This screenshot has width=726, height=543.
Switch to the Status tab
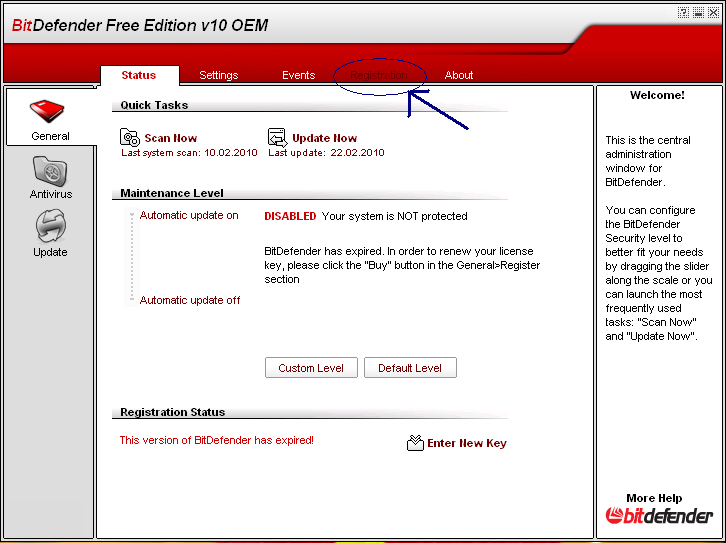(138, 75)
